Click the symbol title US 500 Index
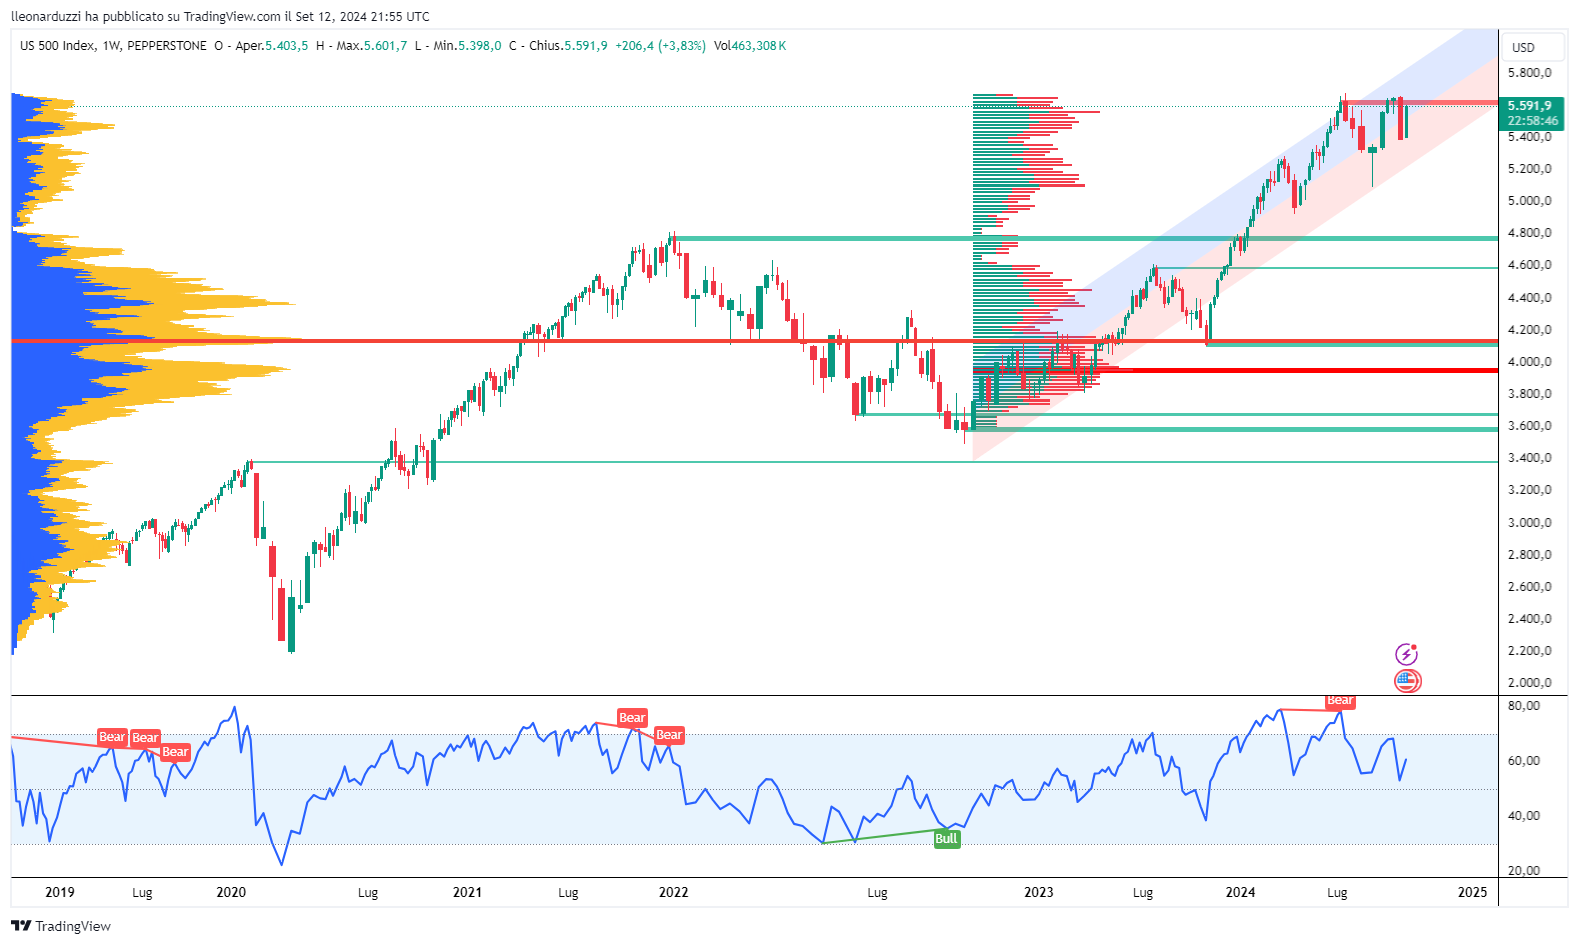This screenshot has height=944, width=1579. (57, 46)
